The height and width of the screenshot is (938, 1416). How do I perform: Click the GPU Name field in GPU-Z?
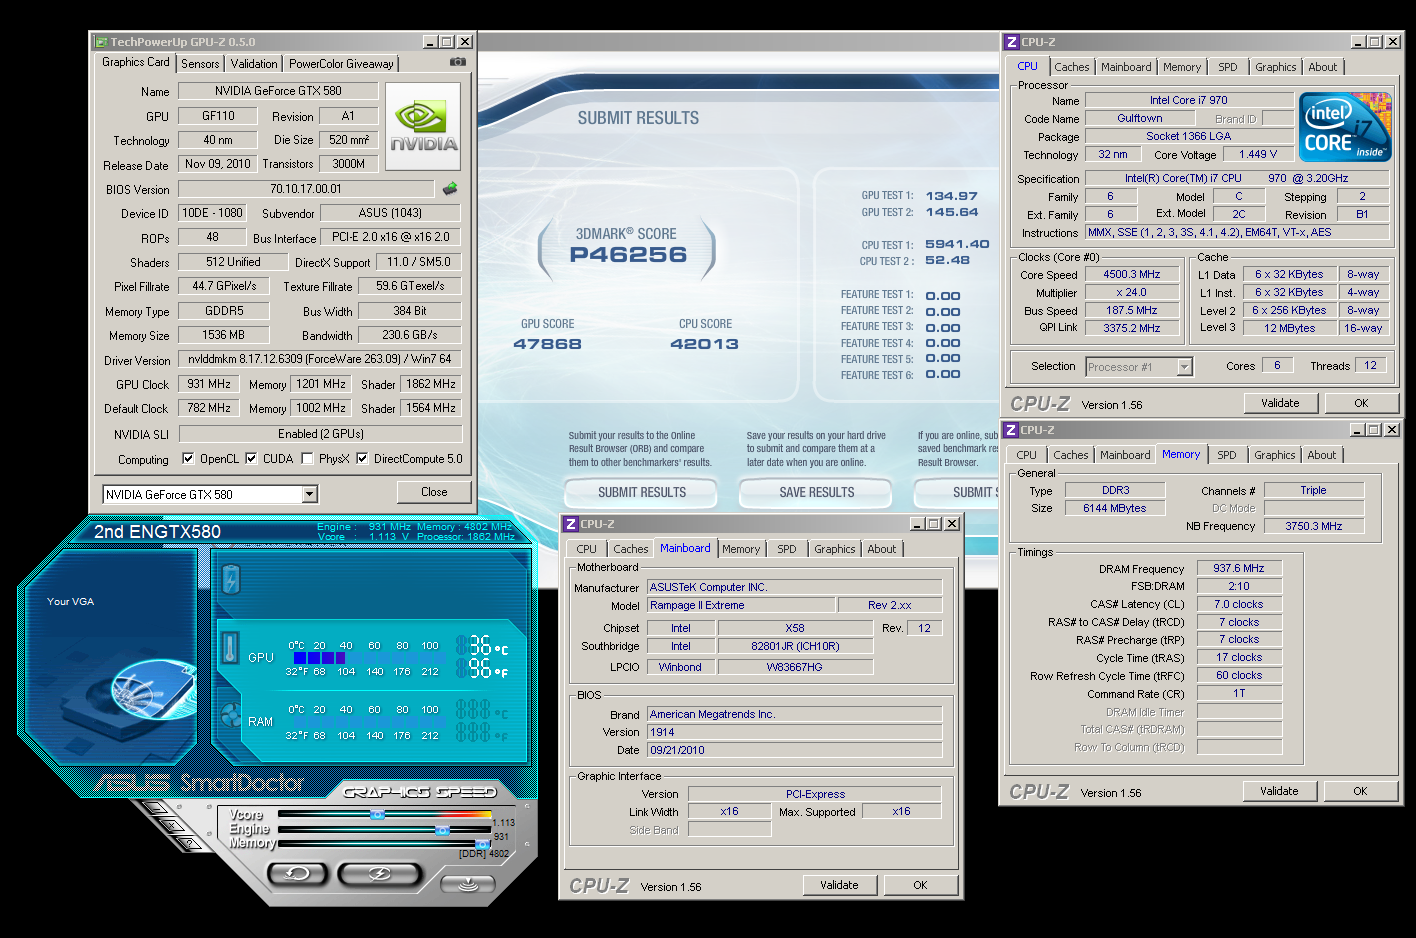[x=278, y=91]
